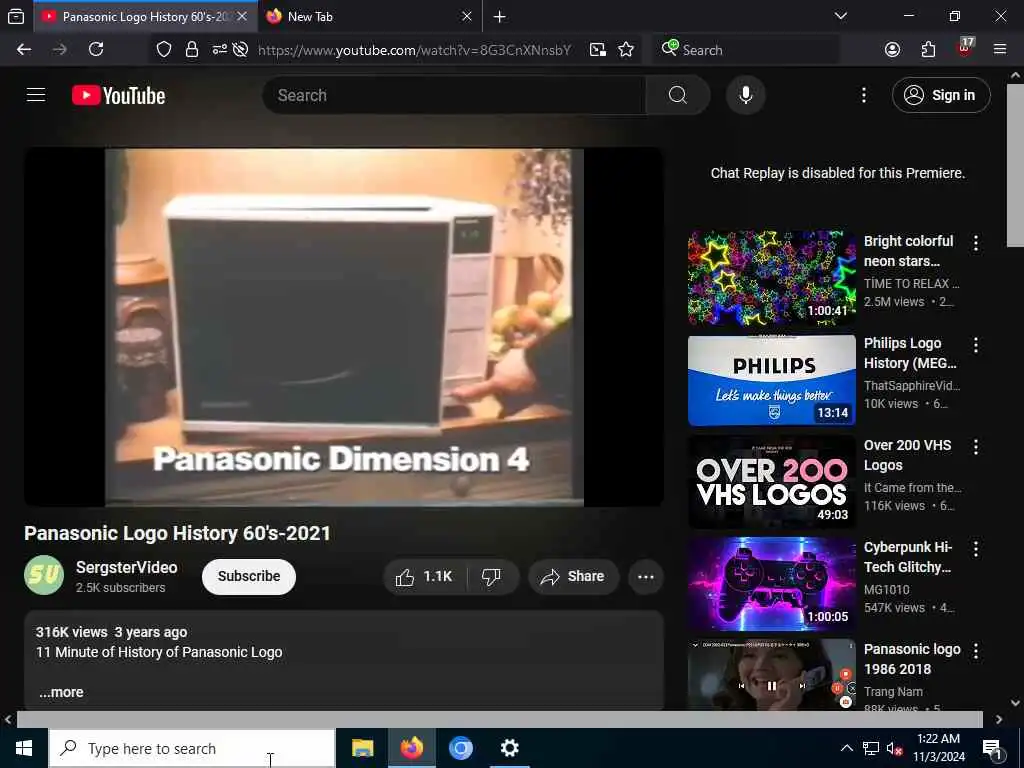Image resolution: width=1024 pixels, height=768 pixels.
Task: Open the Cyberpunk gamepad thumbnail
Action: click(x=771, y=583)
